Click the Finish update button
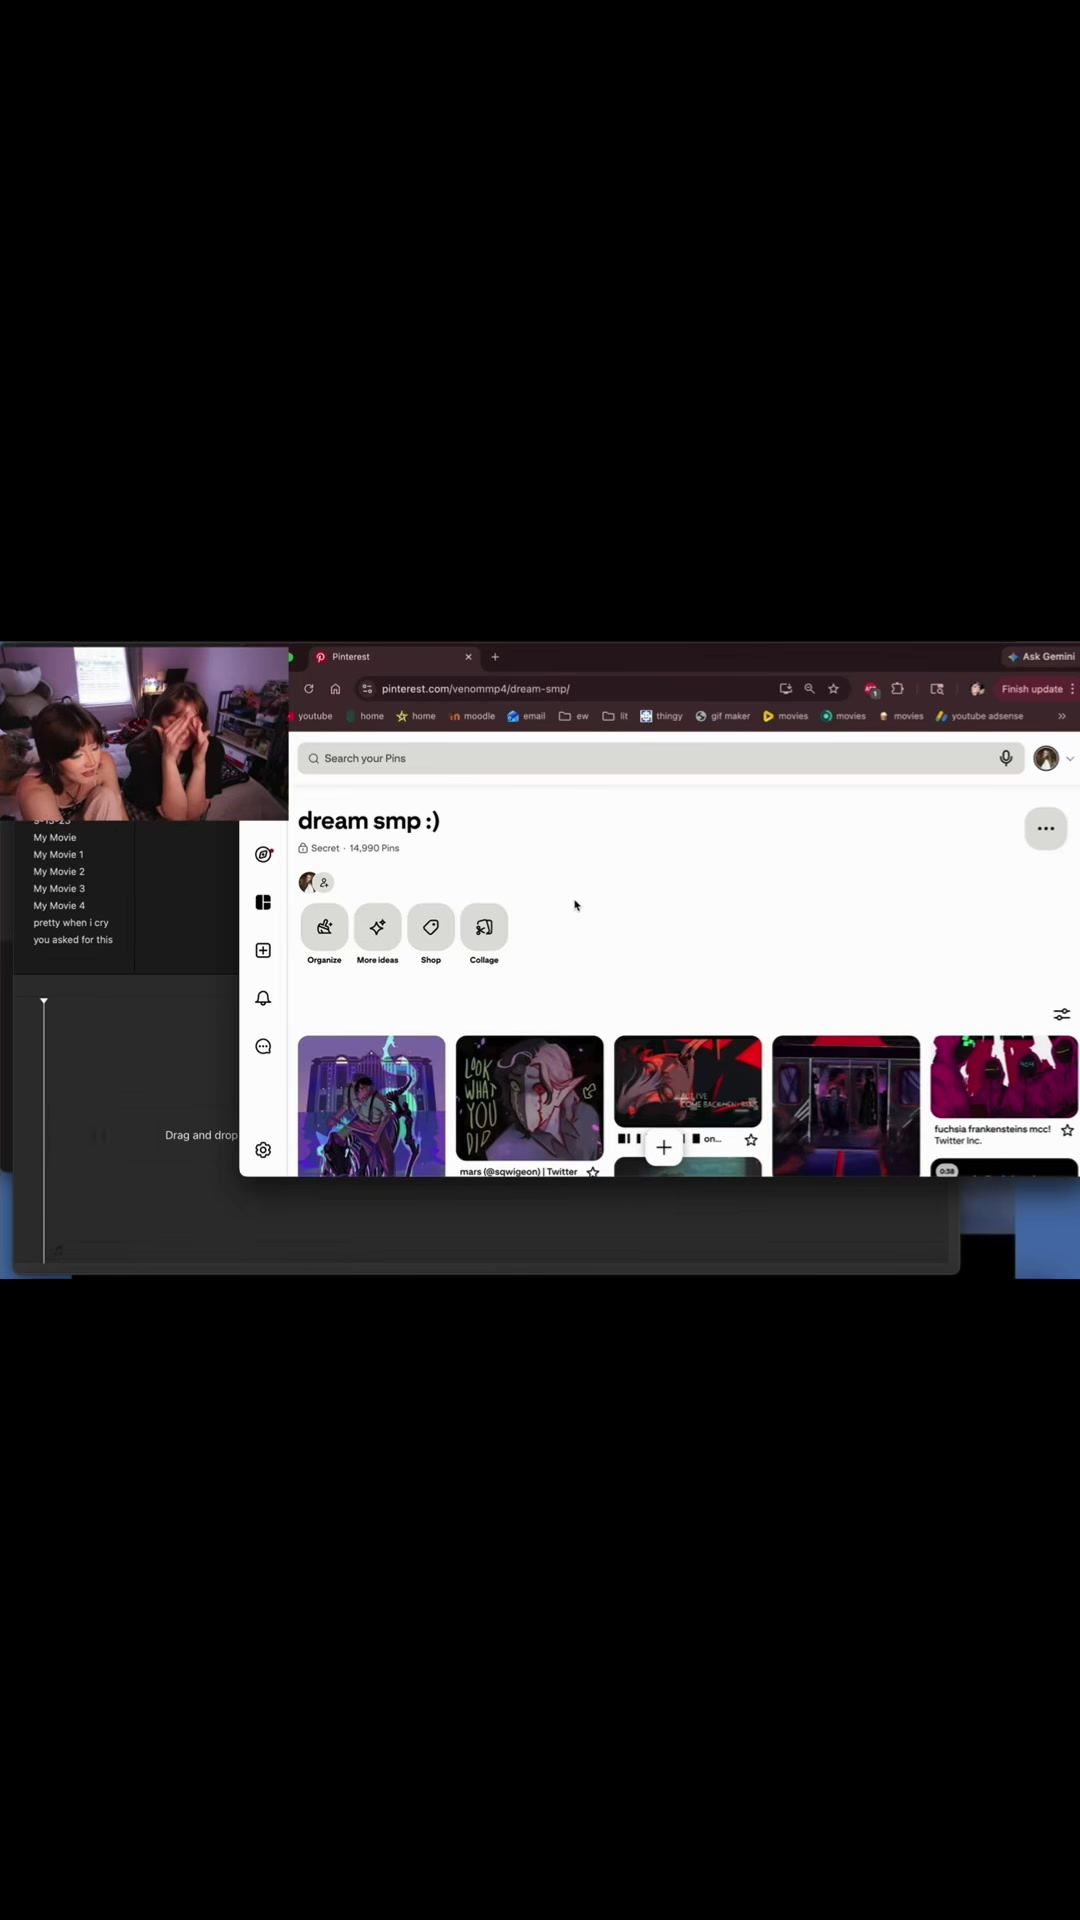The image size is (1080, 1920). click(x=1032, y=689)
